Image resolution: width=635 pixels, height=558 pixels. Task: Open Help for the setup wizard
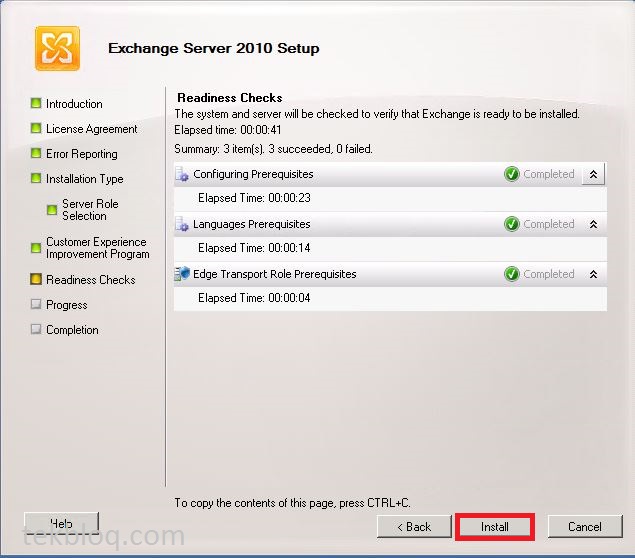[x=61, y=523]
